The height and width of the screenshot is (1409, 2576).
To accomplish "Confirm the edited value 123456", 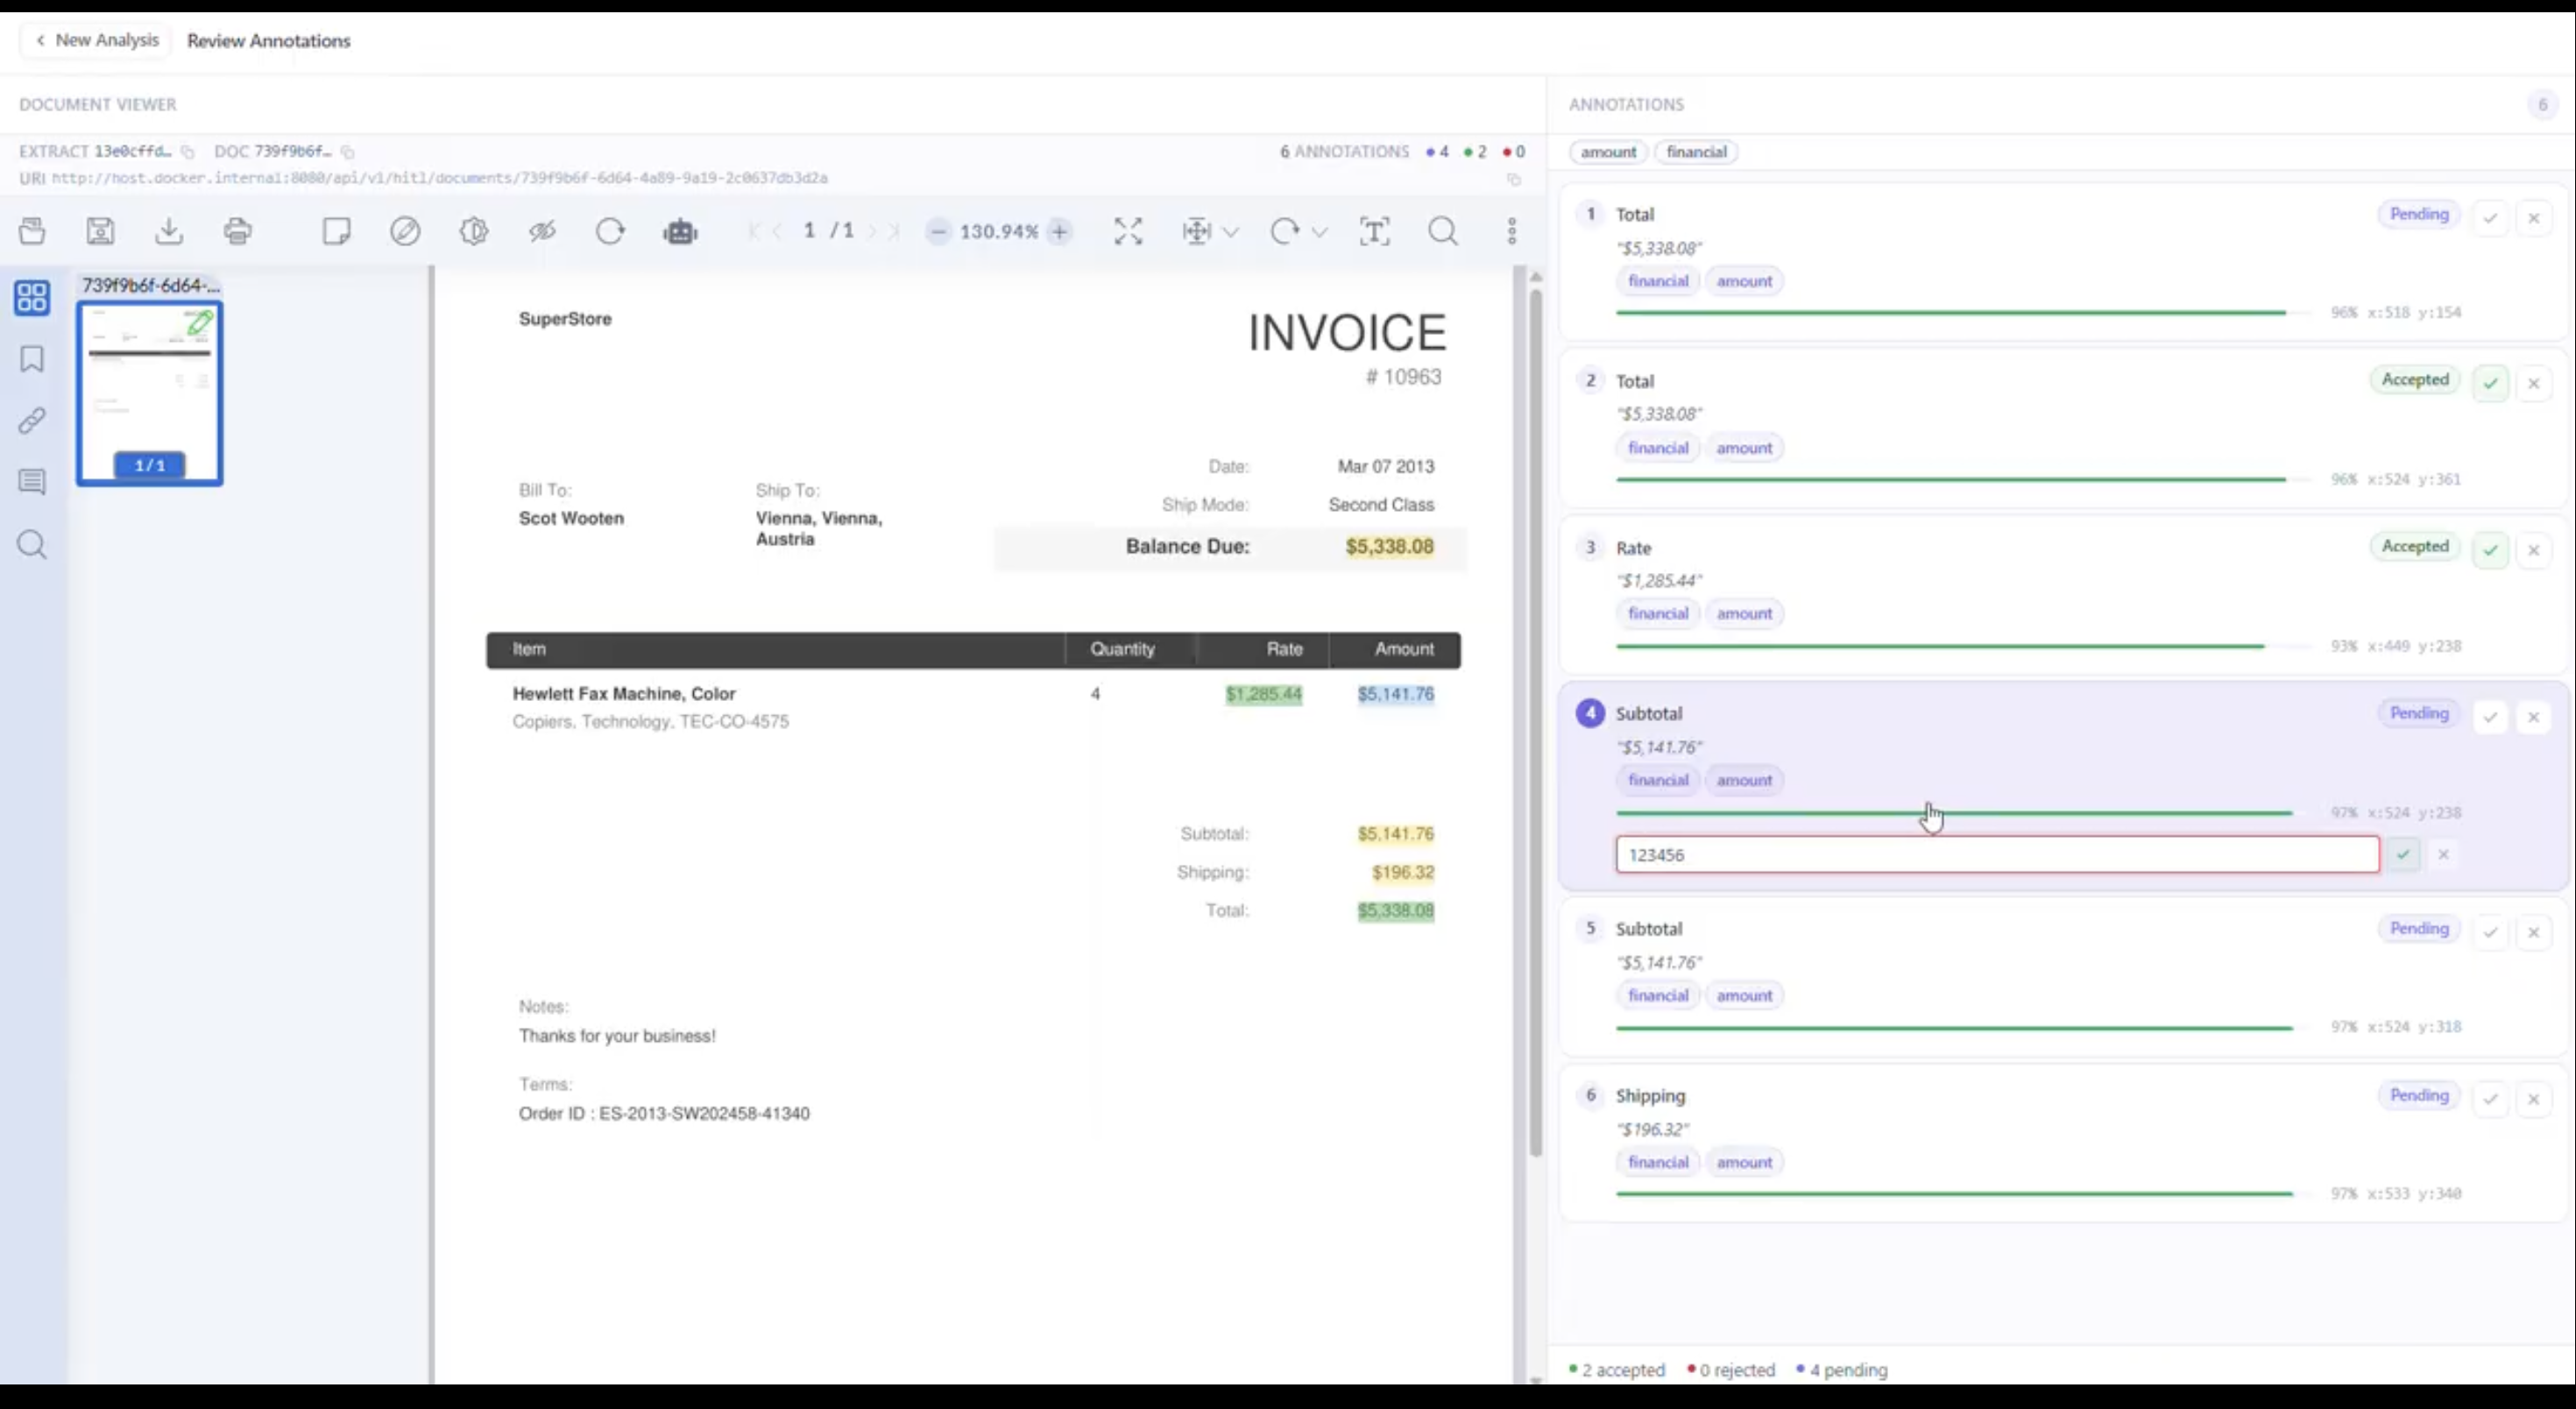I will click(x=2403, y=854).
